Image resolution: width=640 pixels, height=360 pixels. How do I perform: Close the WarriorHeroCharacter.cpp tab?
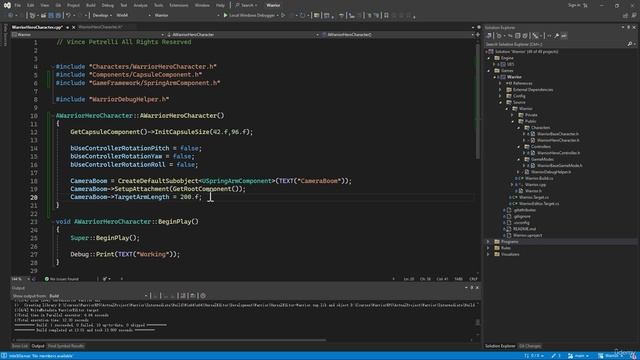(x=73, y=27)
